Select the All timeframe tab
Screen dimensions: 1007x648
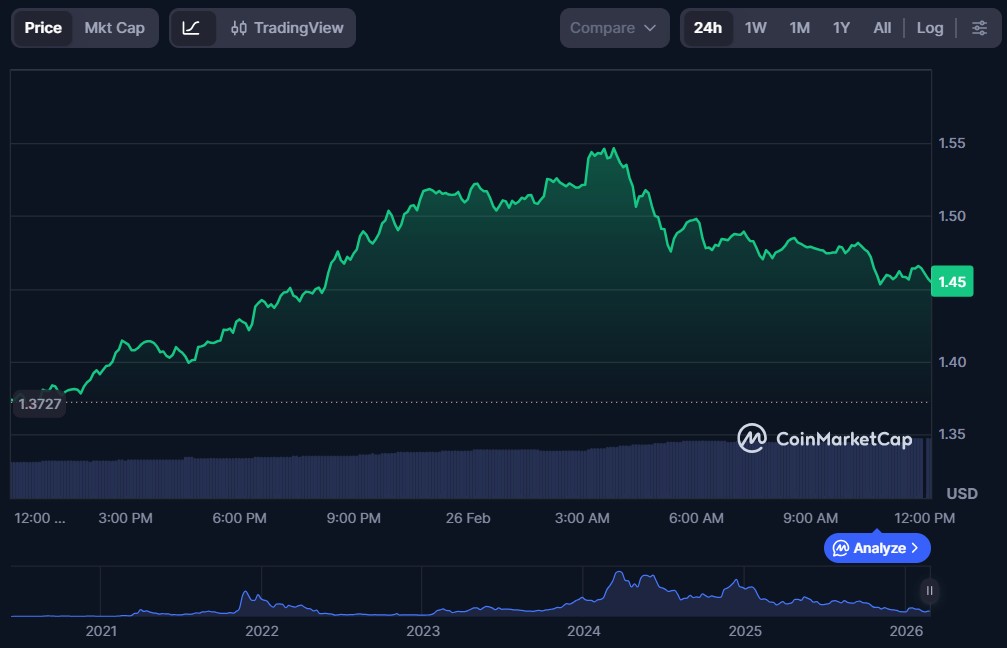point(881,28)
